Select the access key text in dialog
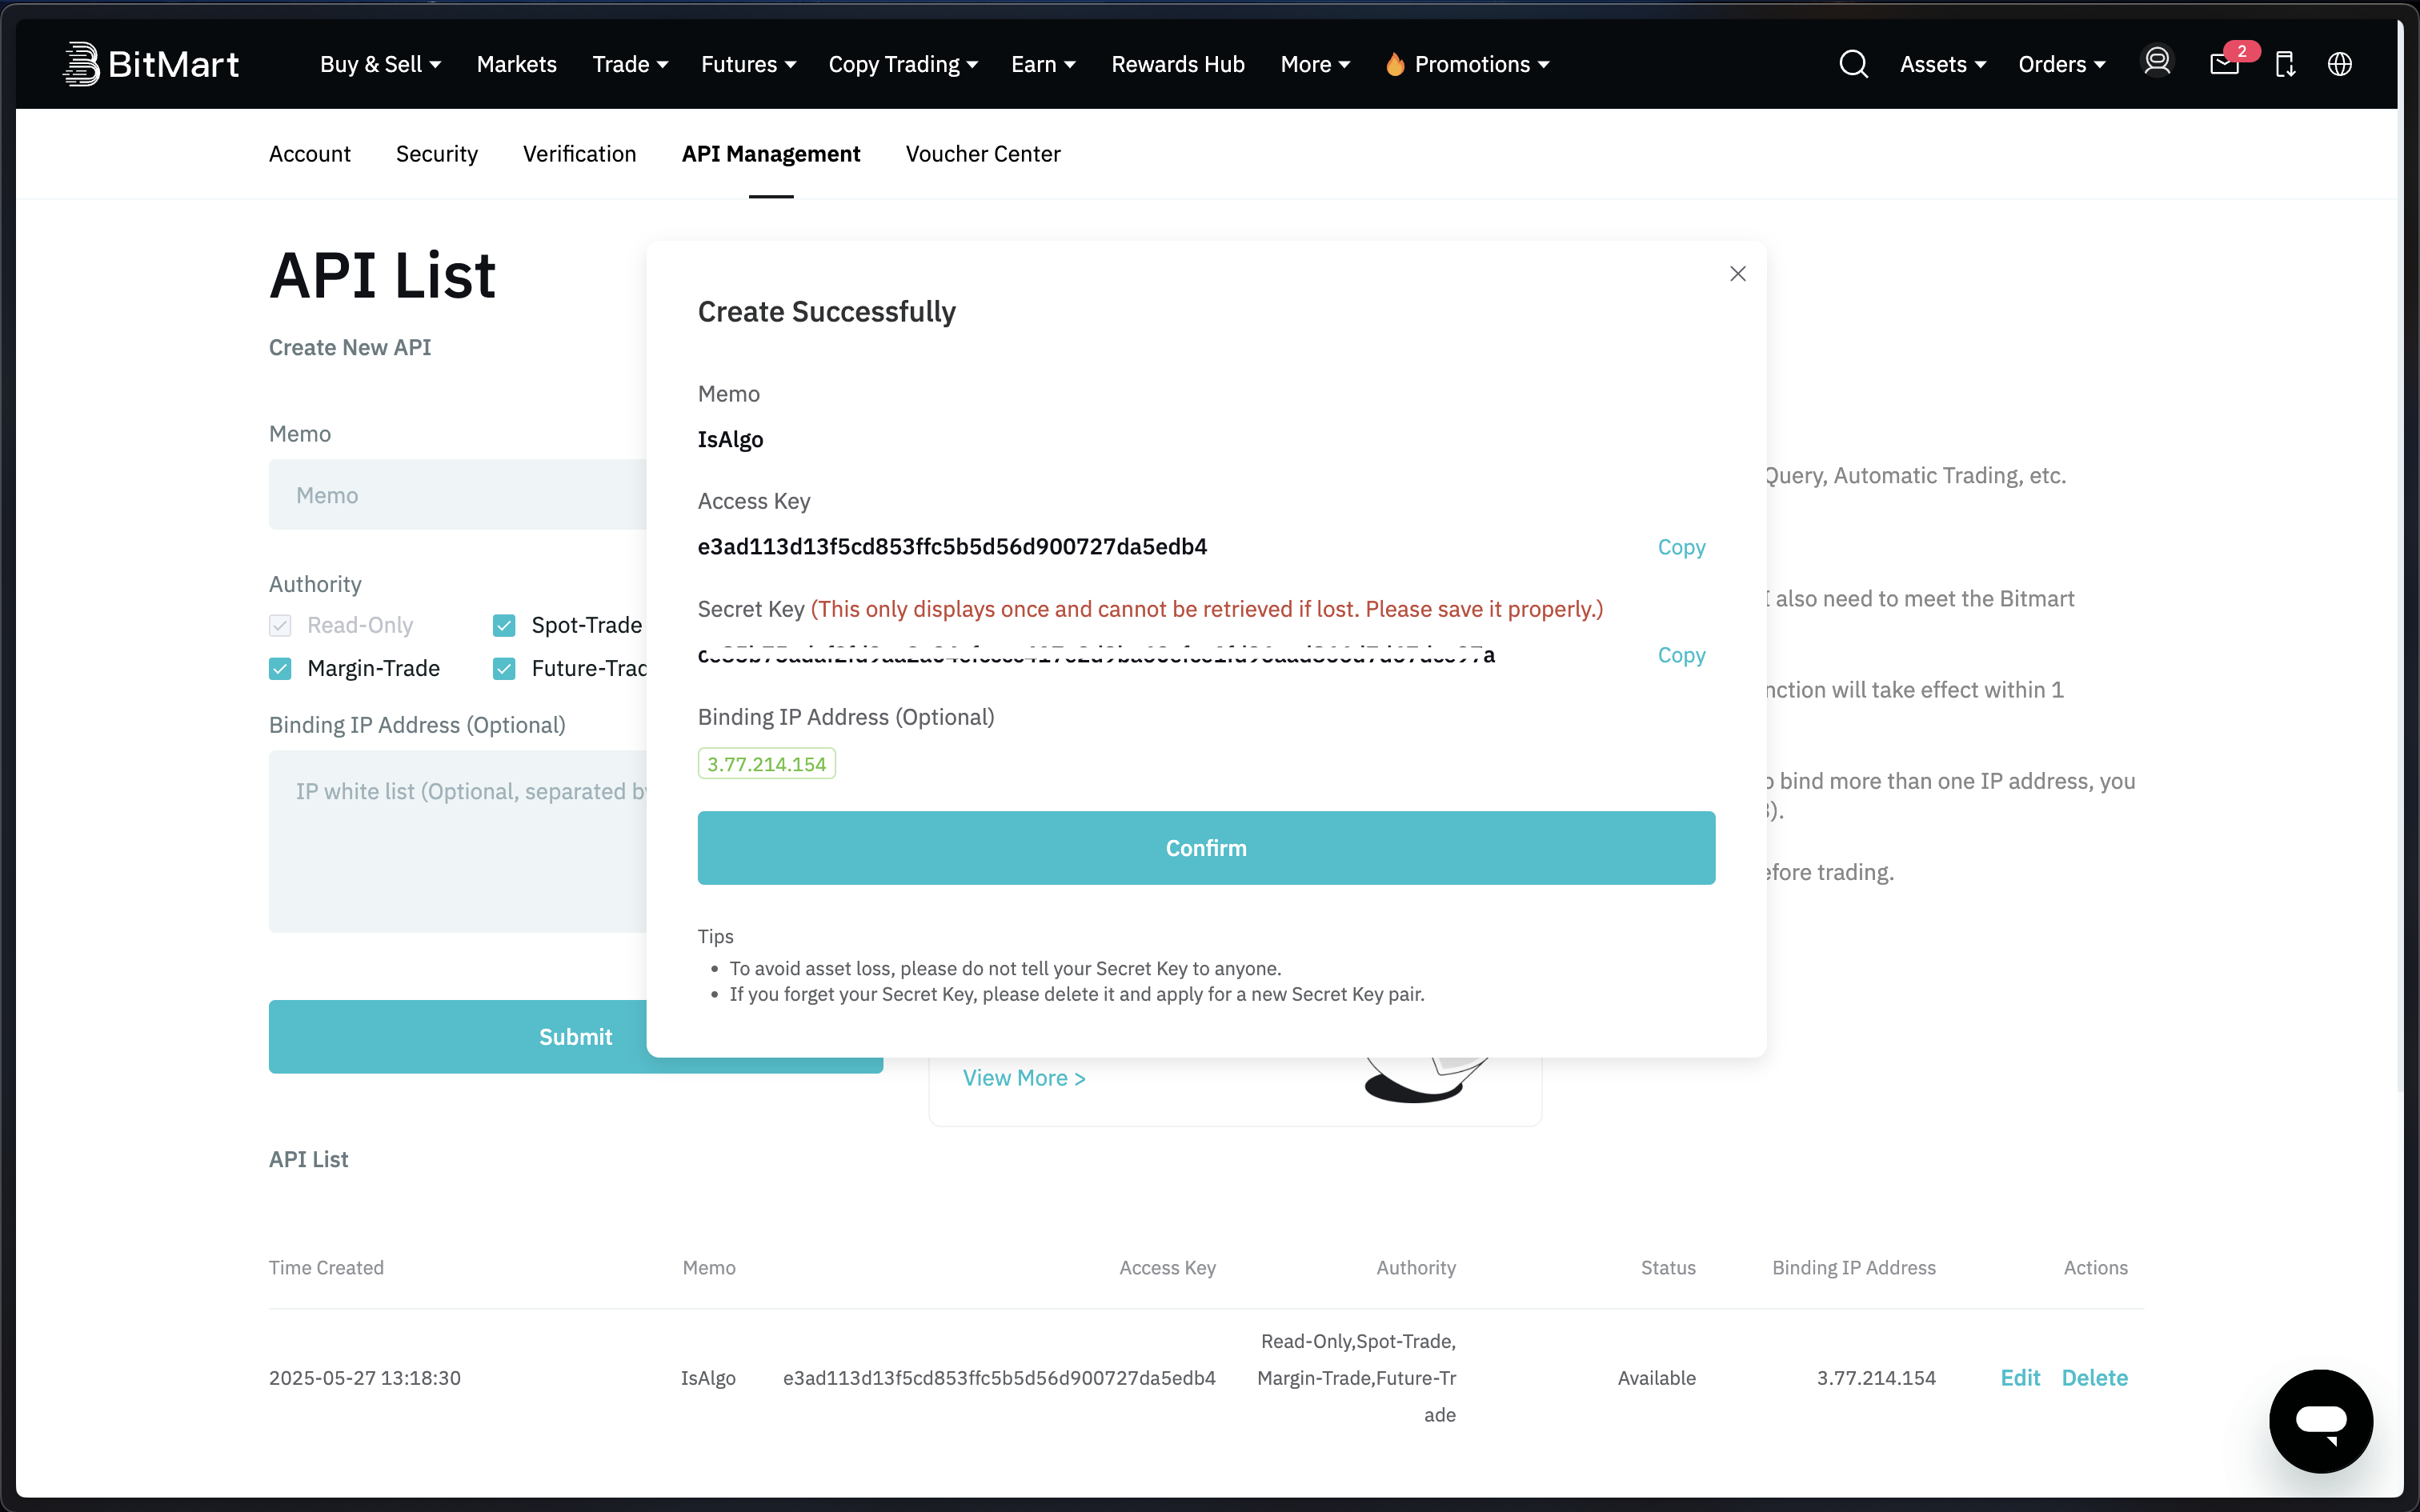 pos(952,547)
